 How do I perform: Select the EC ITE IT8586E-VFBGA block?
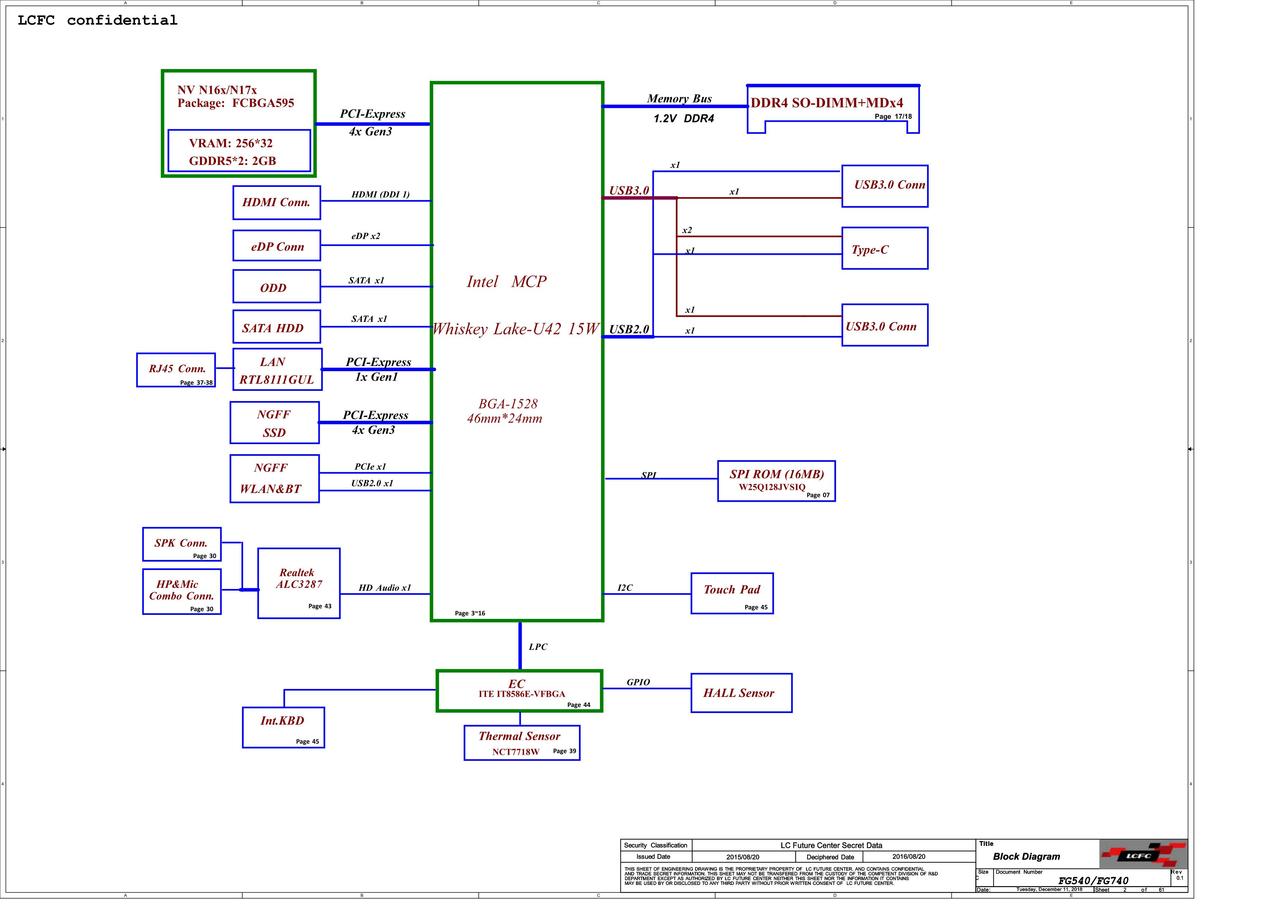520,691
